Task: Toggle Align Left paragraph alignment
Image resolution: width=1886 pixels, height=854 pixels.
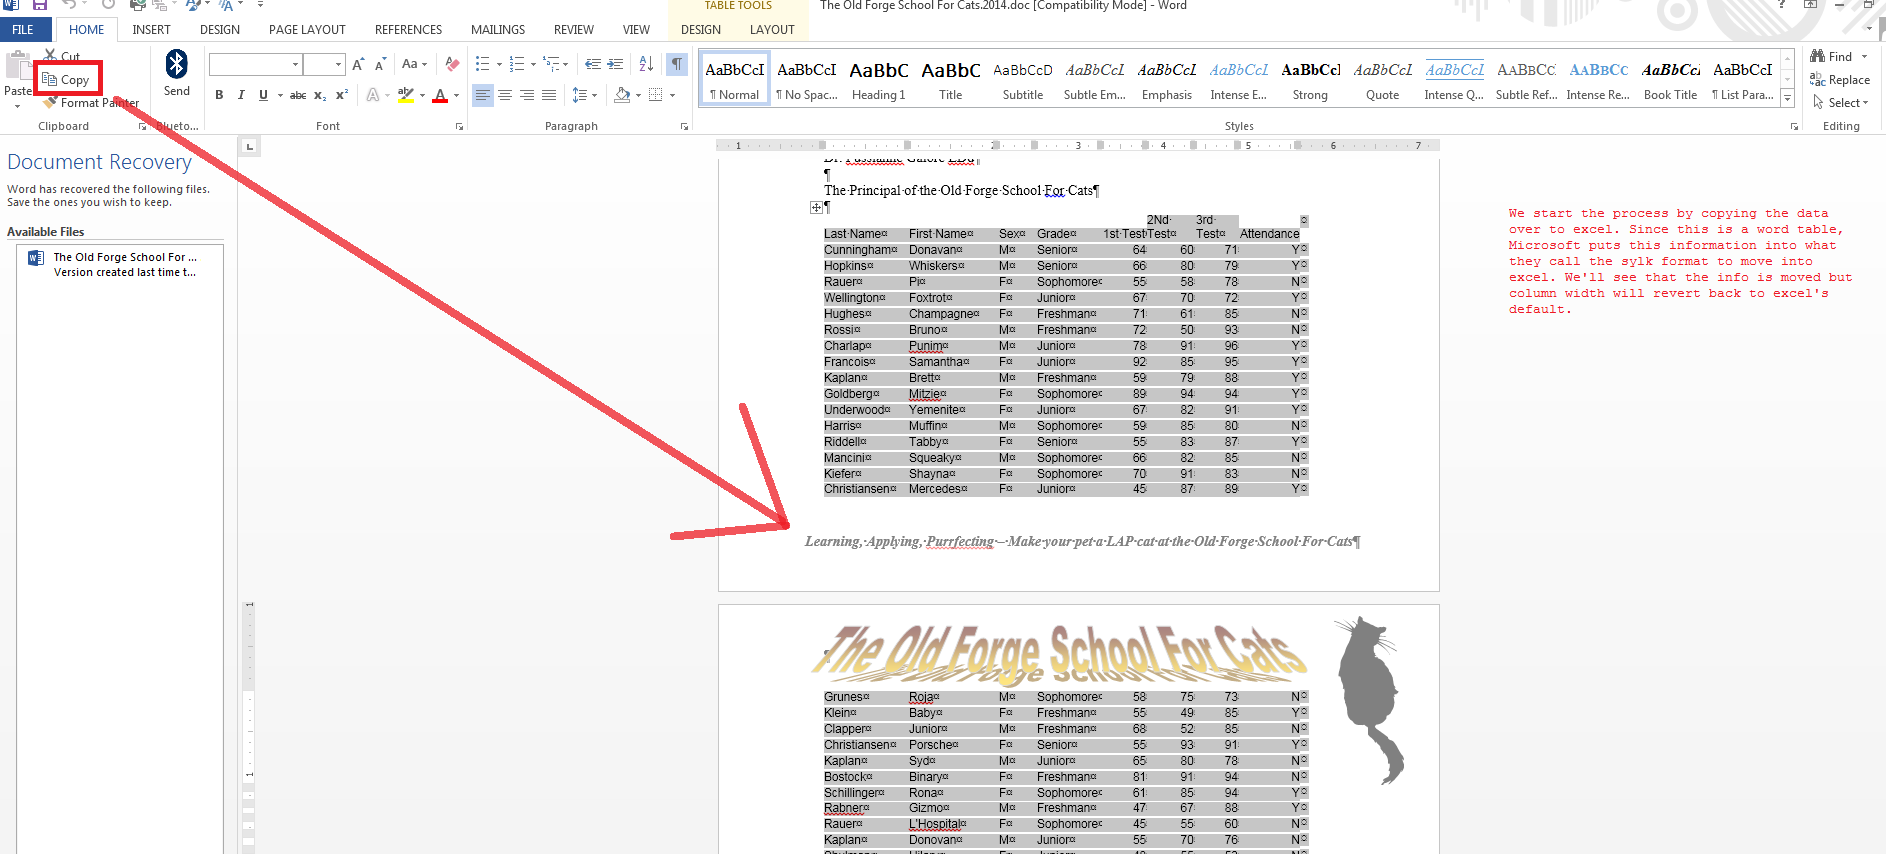Action: point(483,95)
